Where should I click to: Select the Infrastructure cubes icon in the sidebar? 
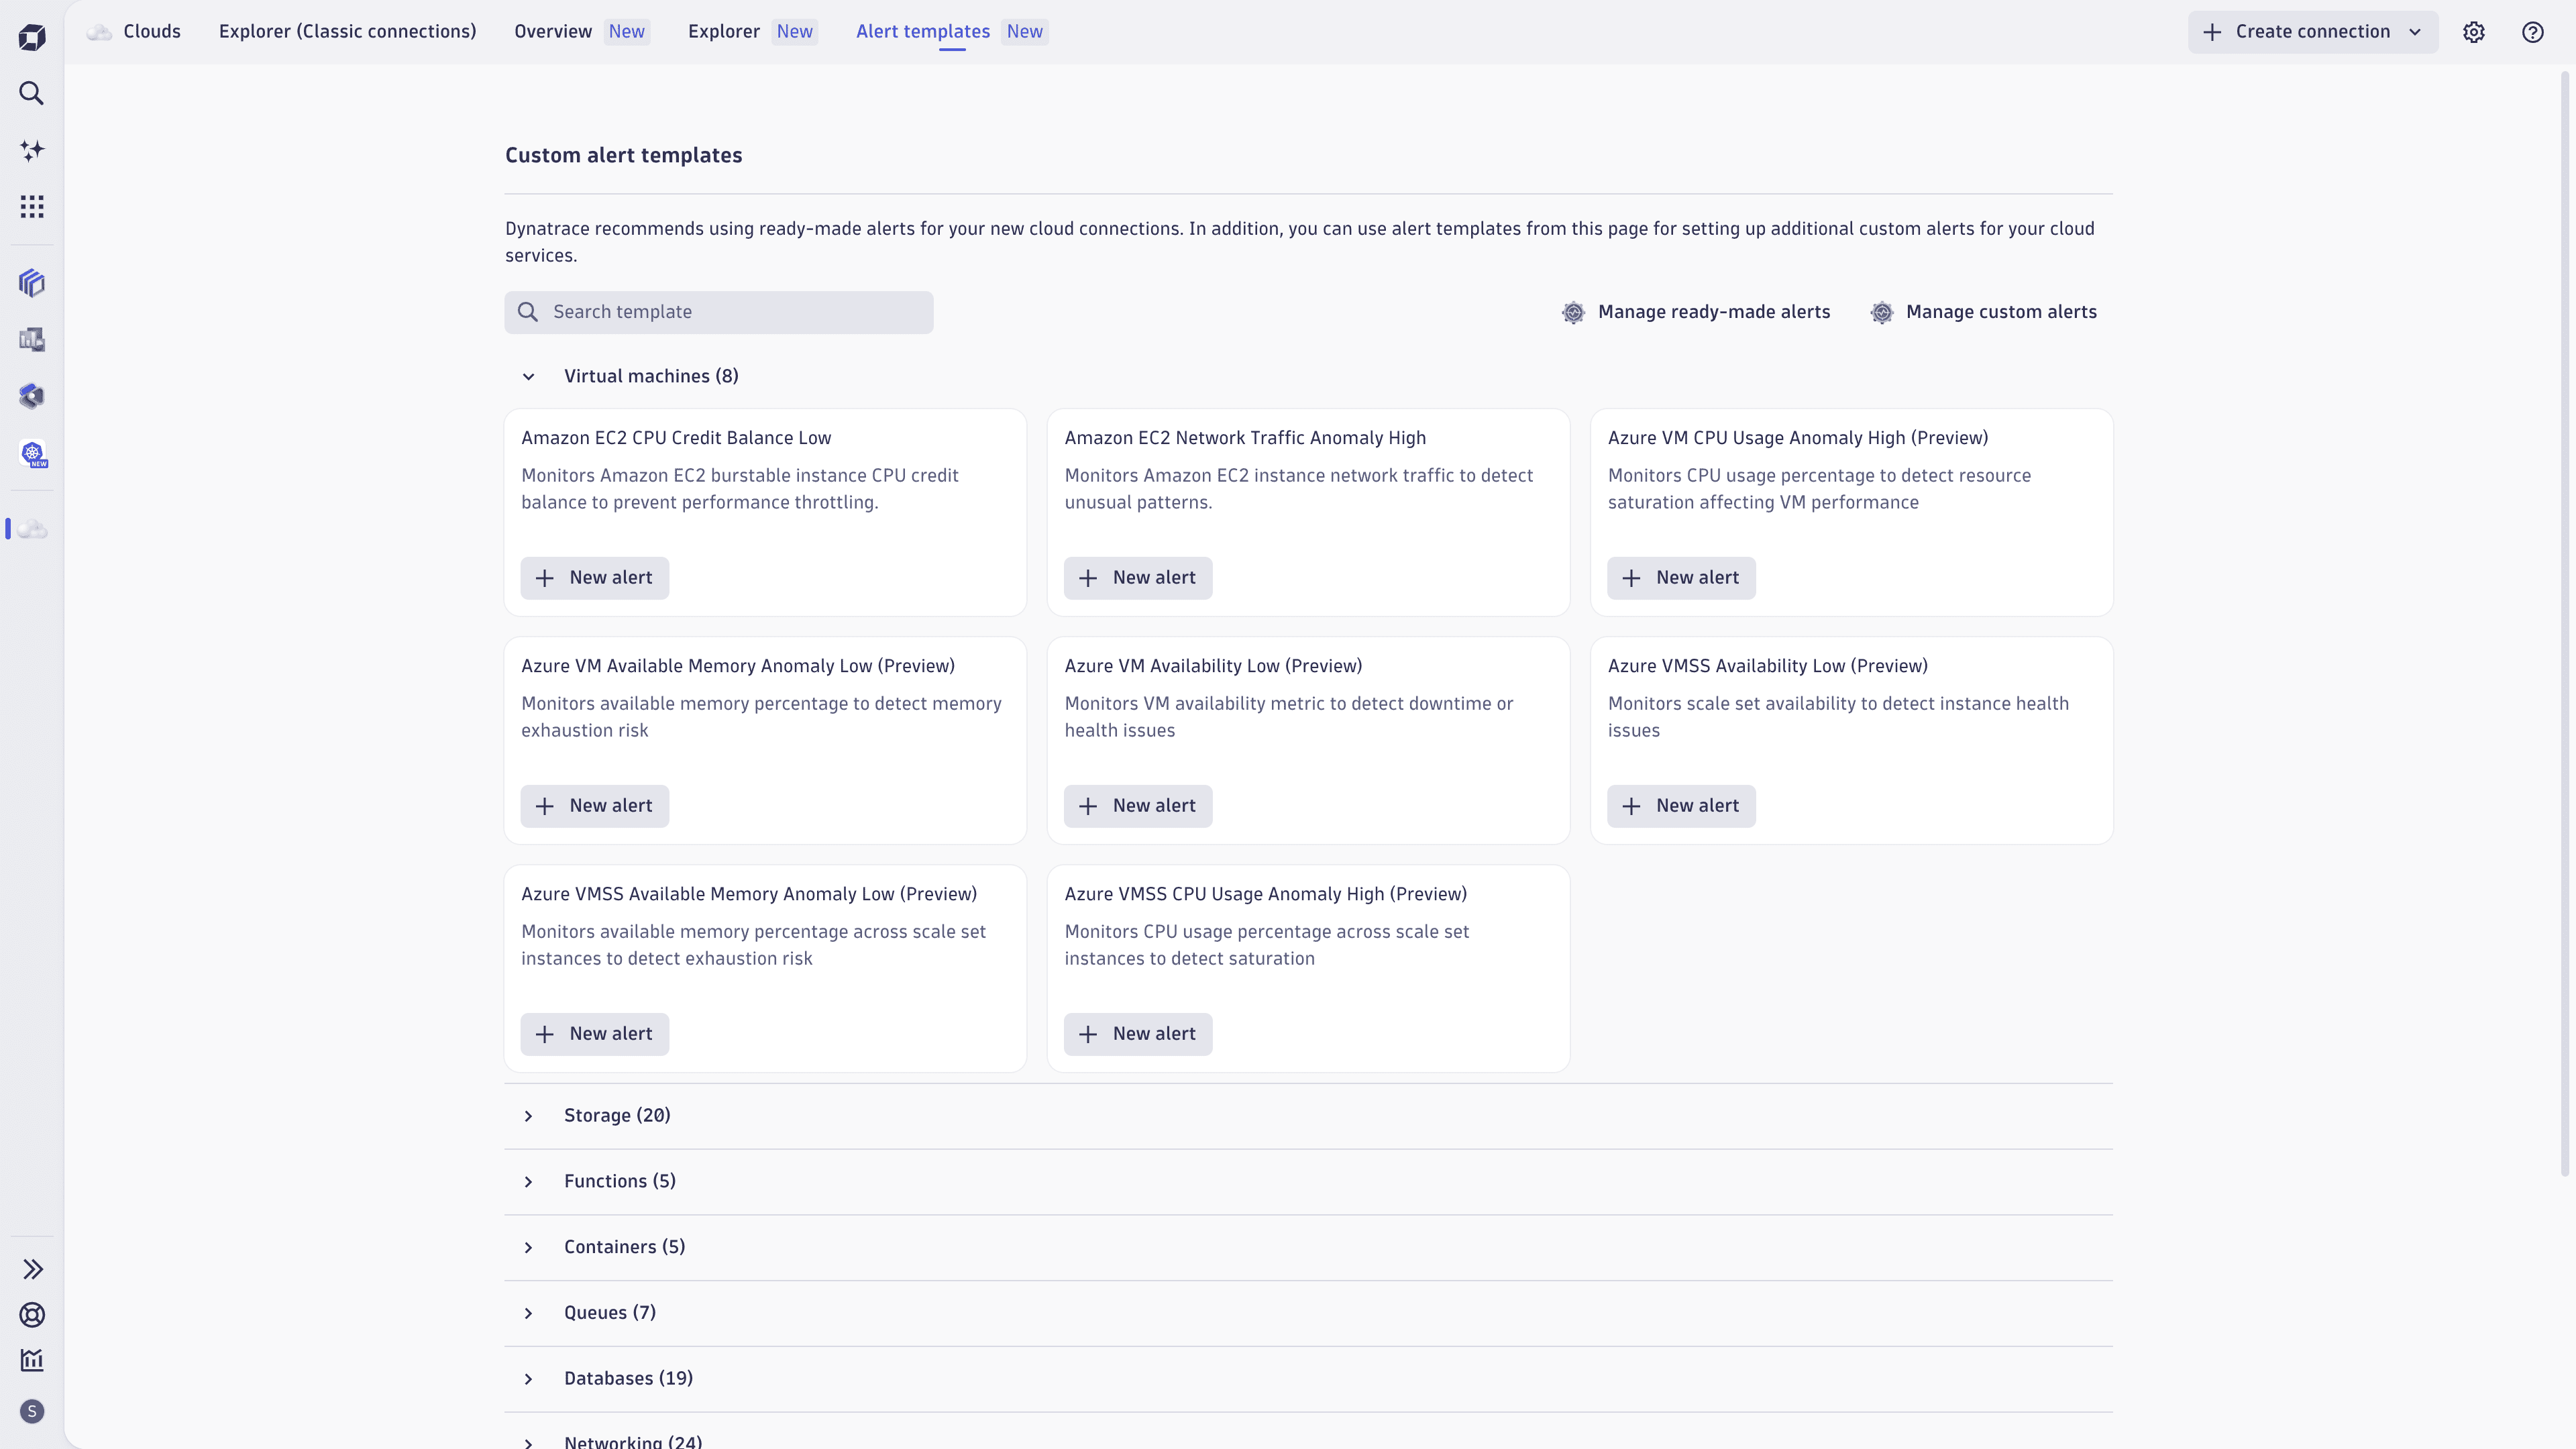click(x=31, y=283)
